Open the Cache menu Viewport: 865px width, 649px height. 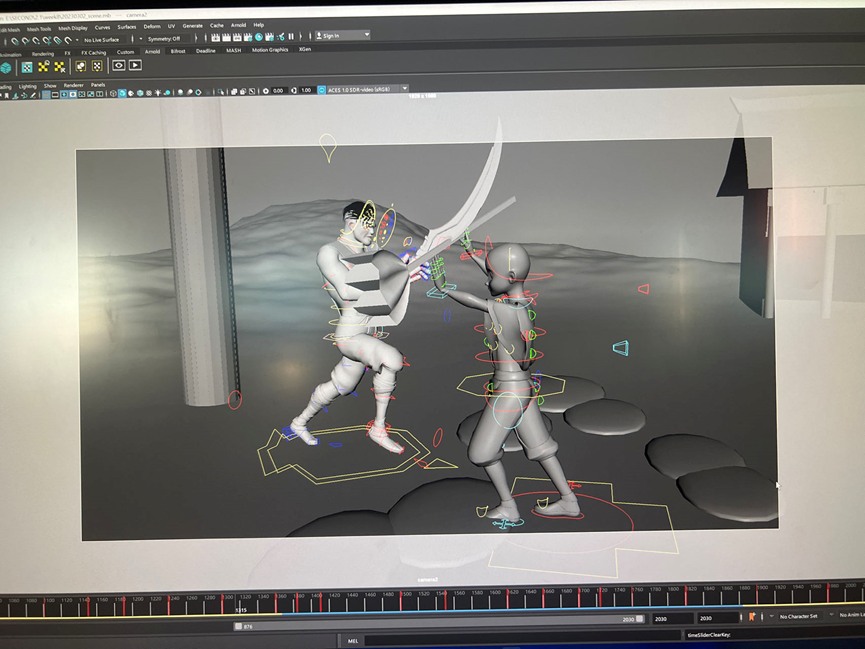click(217, 25)
